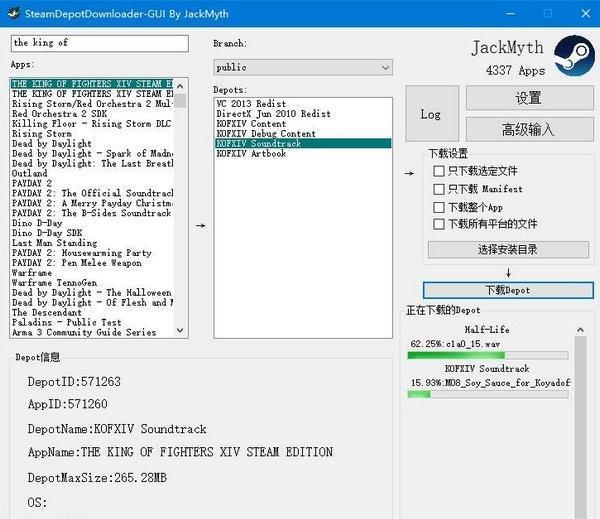Click Apps list scroll down arrow
The image size is (600, 519).
[x=181, y=330]
